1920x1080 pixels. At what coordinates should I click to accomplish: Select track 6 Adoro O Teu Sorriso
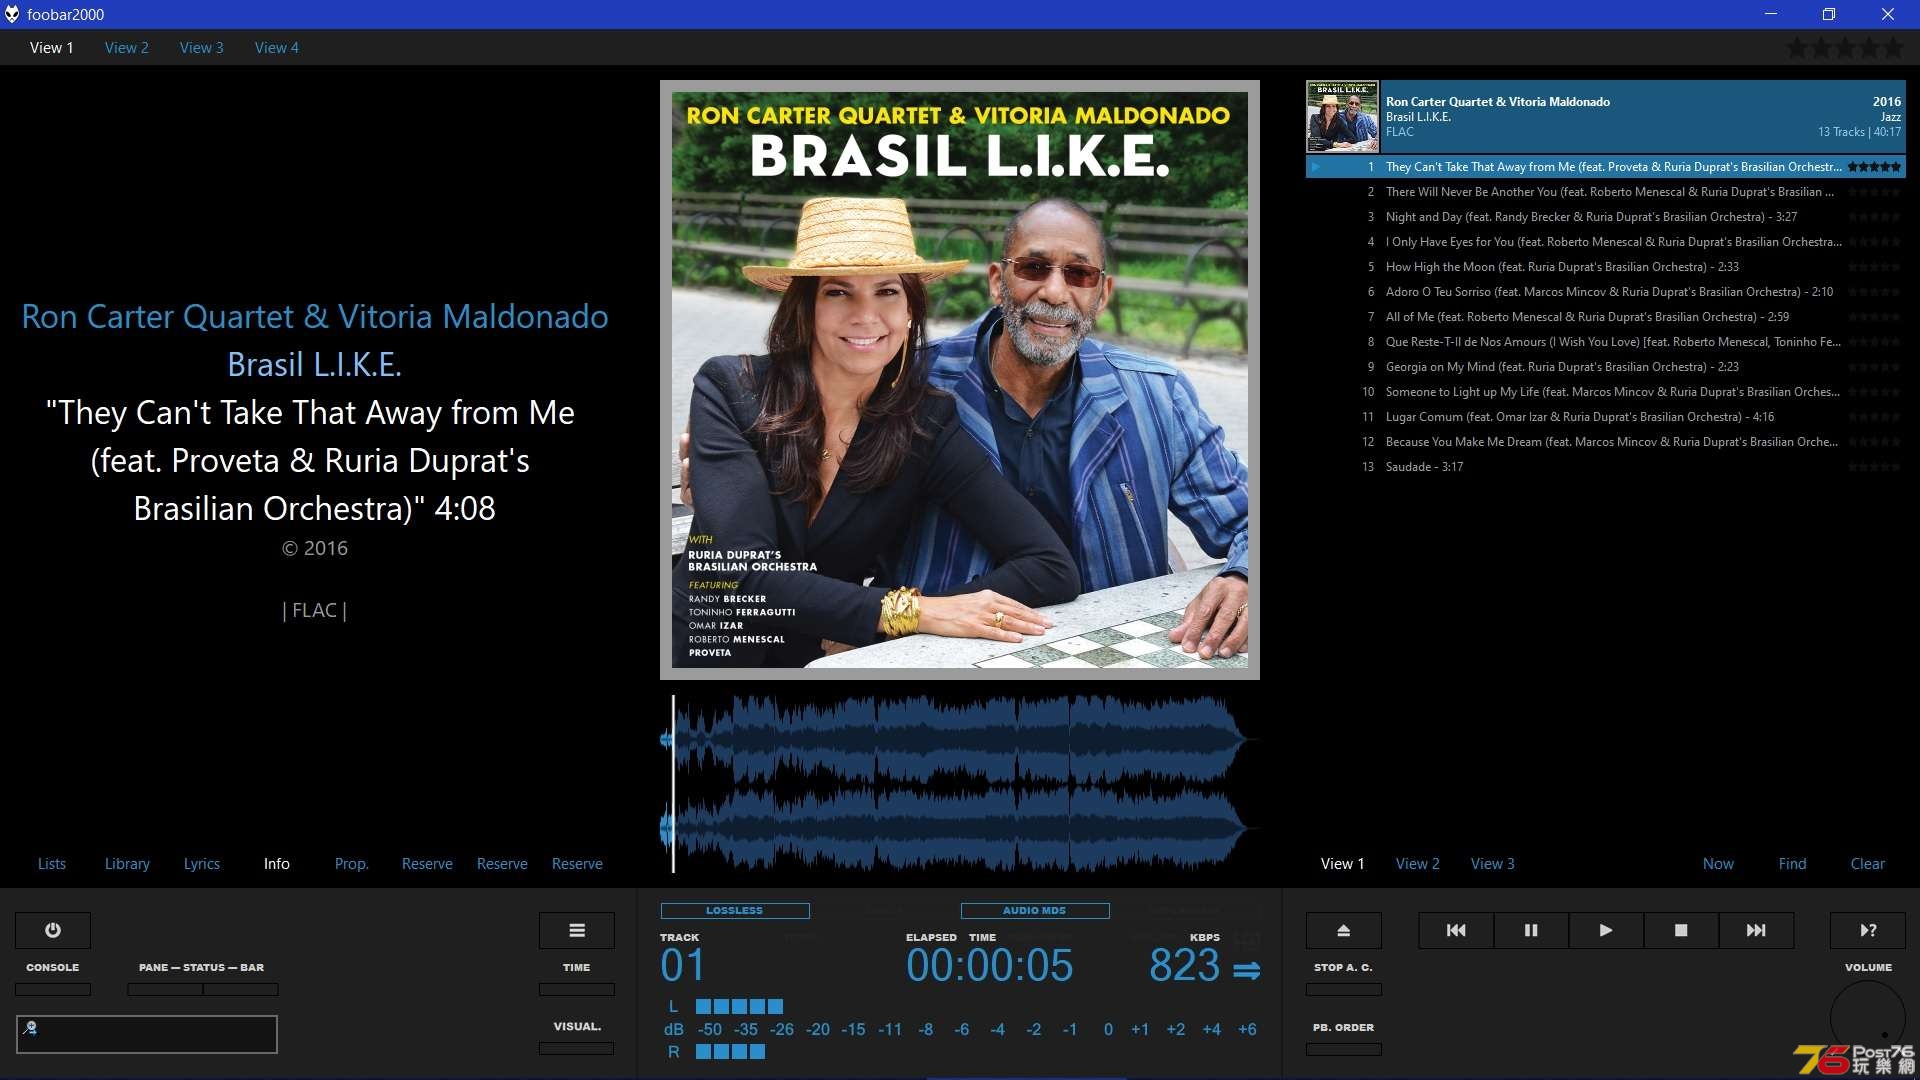point(1606,292)
